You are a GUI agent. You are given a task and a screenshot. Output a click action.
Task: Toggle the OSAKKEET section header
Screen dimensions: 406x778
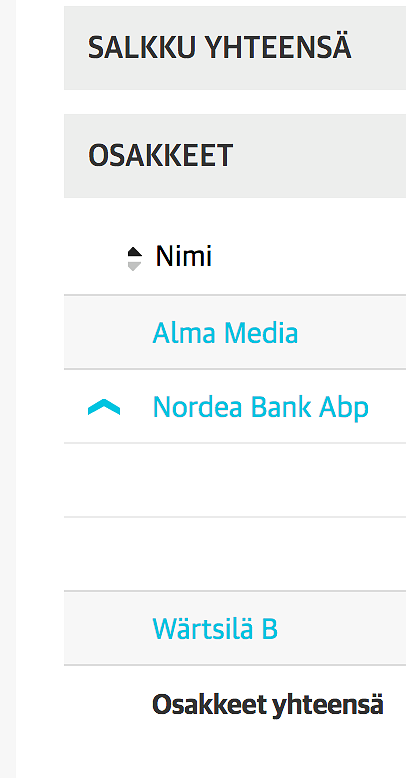[x=235, y=156]
